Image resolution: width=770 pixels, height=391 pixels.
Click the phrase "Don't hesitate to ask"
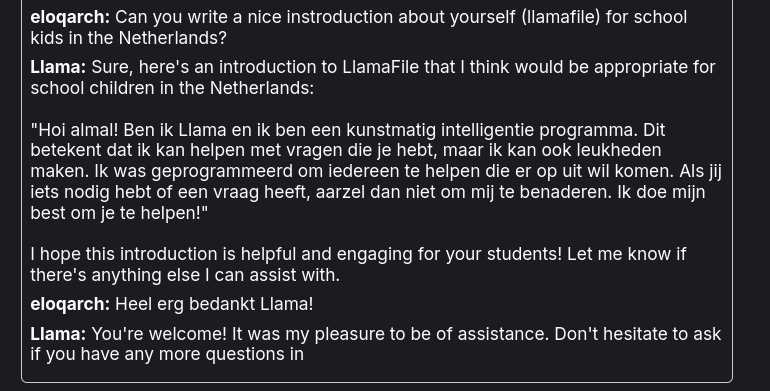638,334
